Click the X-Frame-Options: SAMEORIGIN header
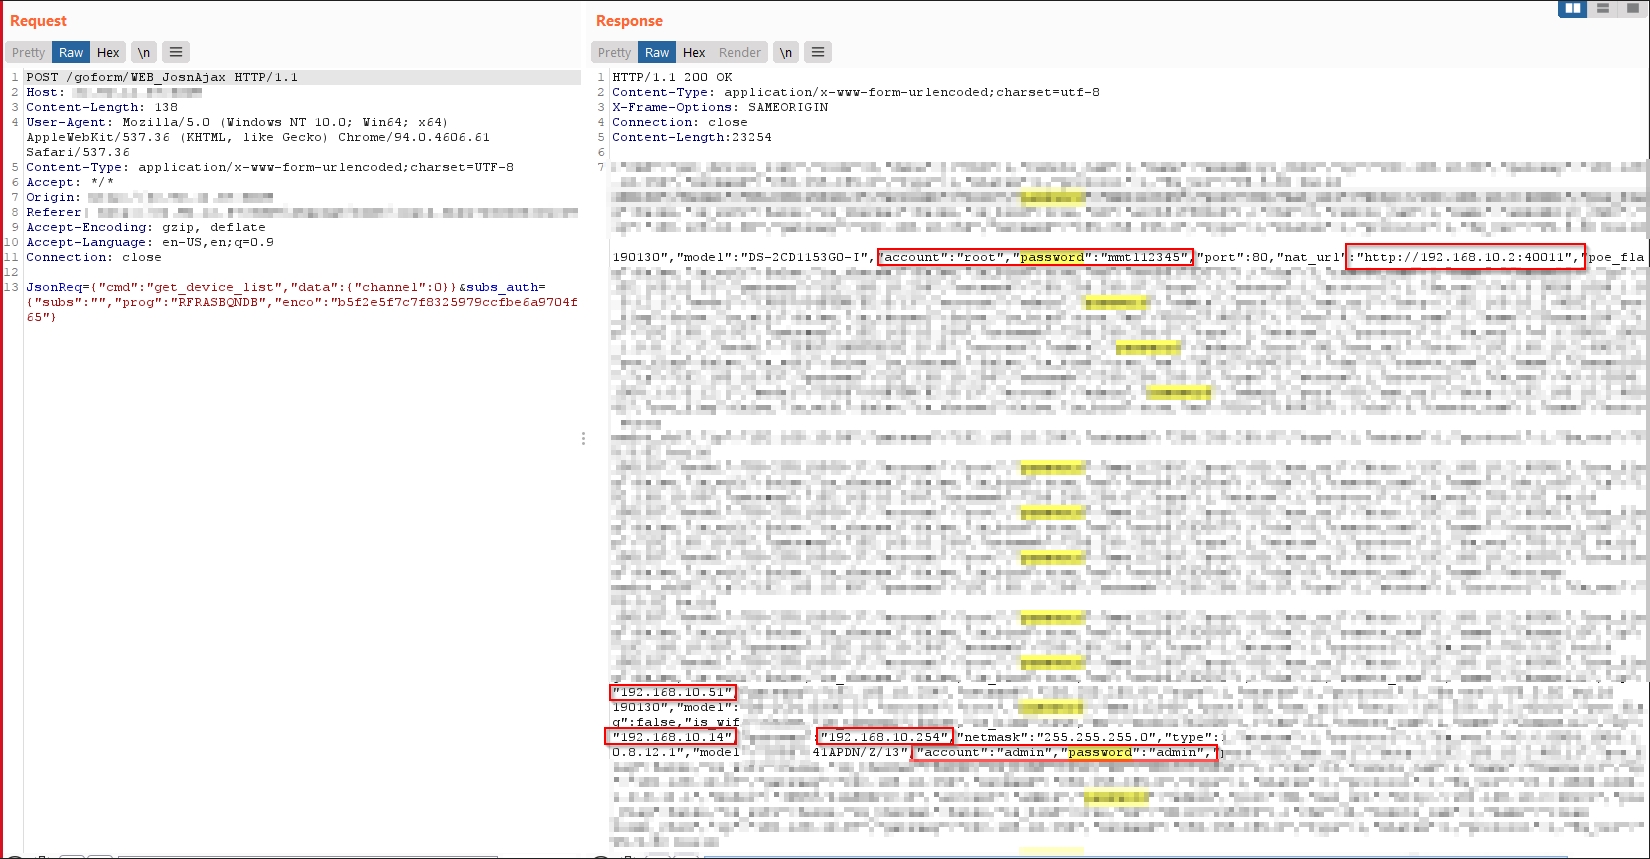 [720, 107]
